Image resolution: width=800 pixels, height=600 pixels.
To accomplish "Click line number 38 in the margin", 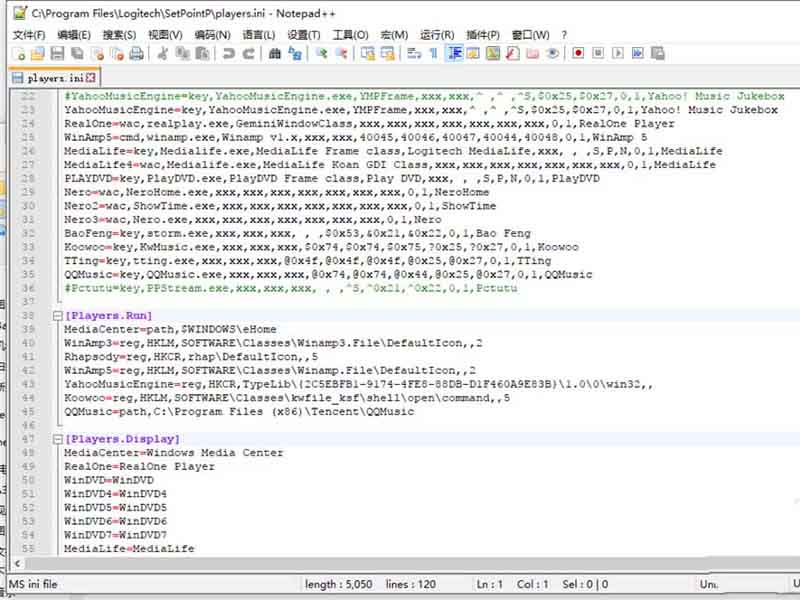I will (x=29, y=316).
